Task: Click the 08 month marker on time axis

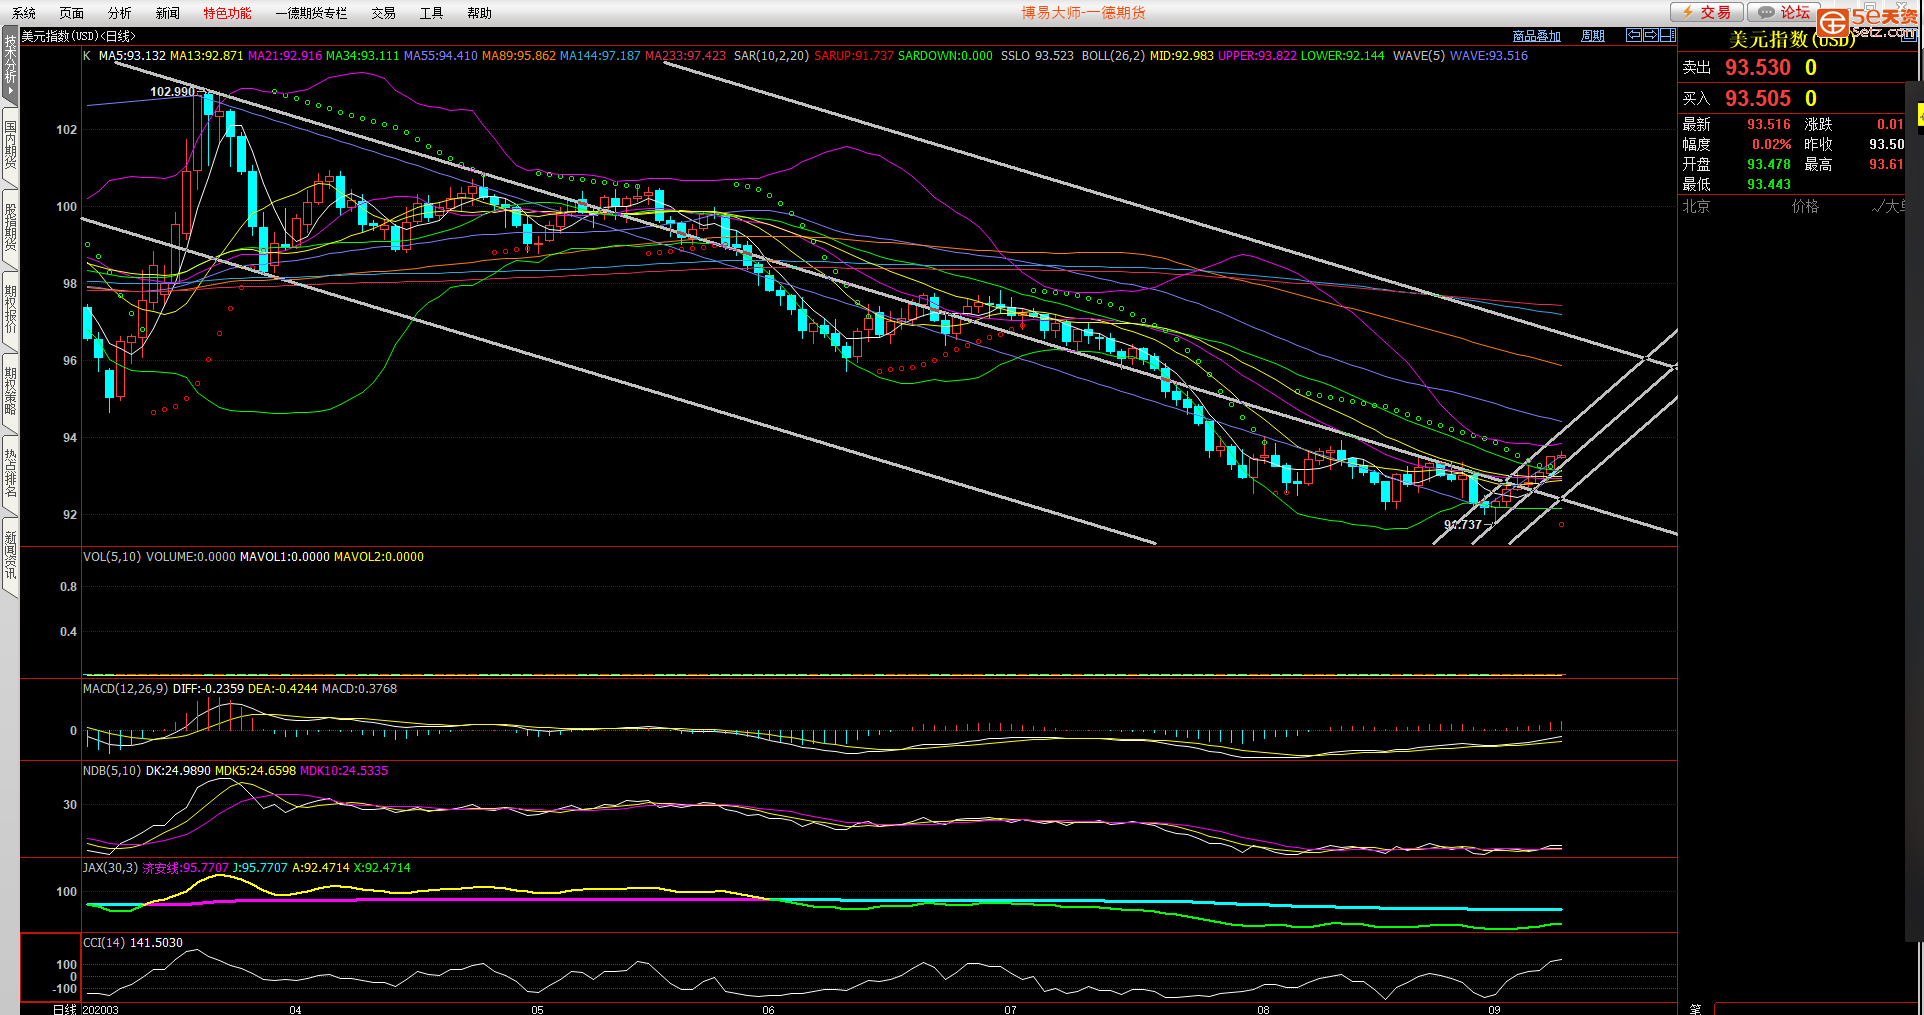Action: (x=1263, y=1009)
